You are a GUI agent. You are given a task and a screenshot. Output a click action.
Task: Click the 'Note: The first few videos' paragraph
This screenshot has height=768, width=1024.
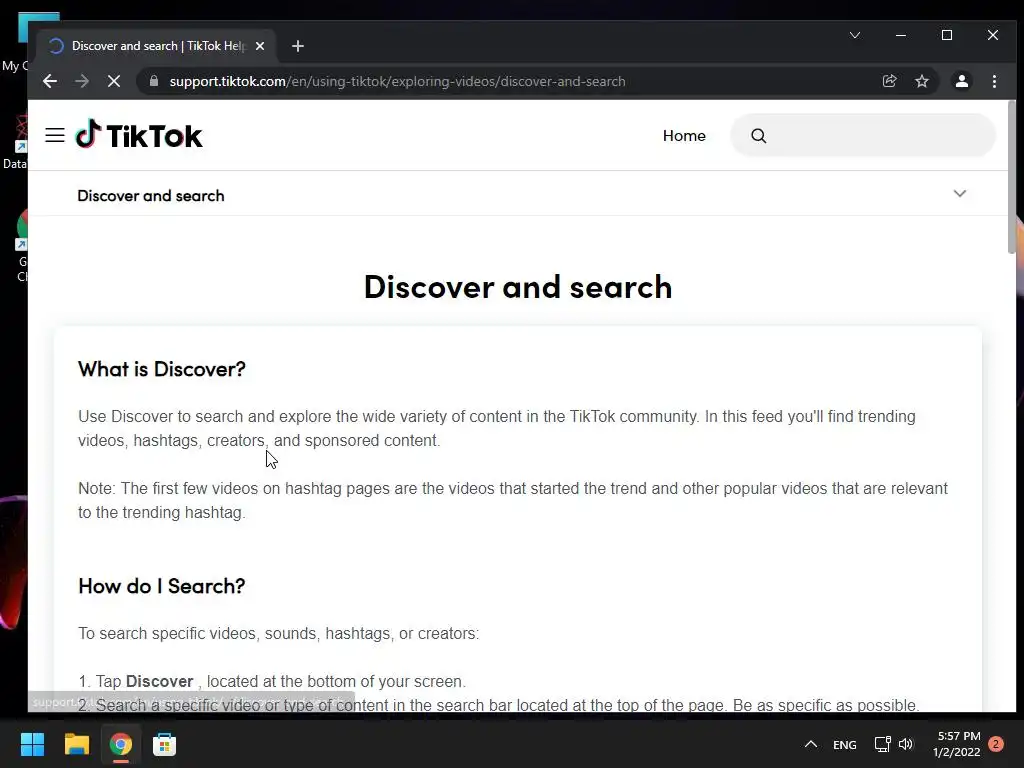(513, 500)
